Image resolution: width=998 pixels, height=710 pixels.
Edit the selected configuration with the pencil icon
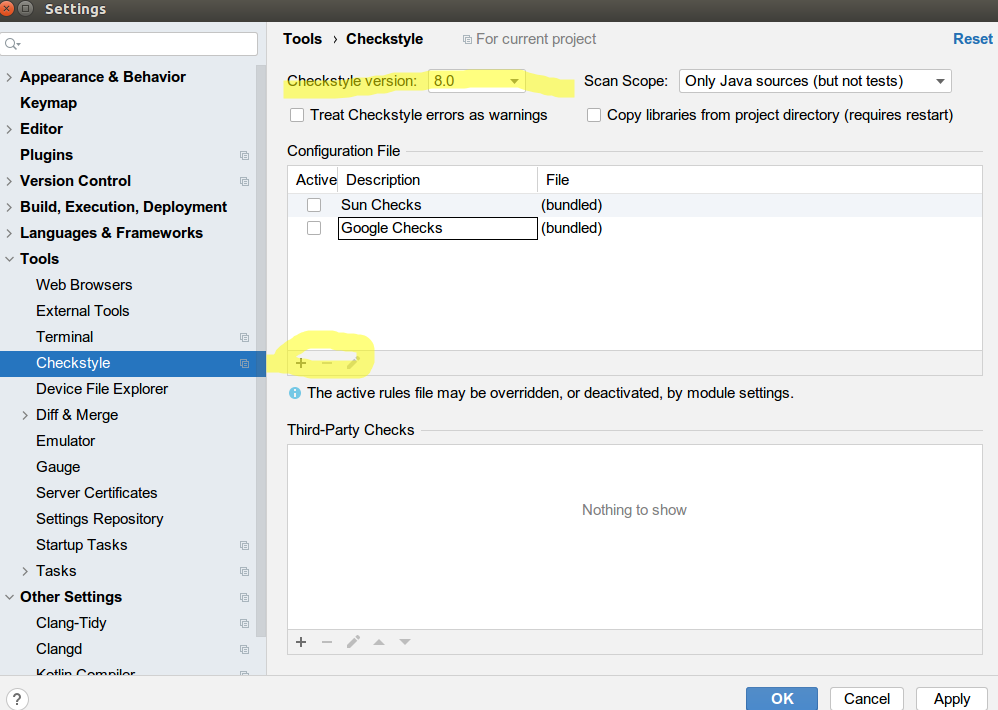(x=352, y=362)
